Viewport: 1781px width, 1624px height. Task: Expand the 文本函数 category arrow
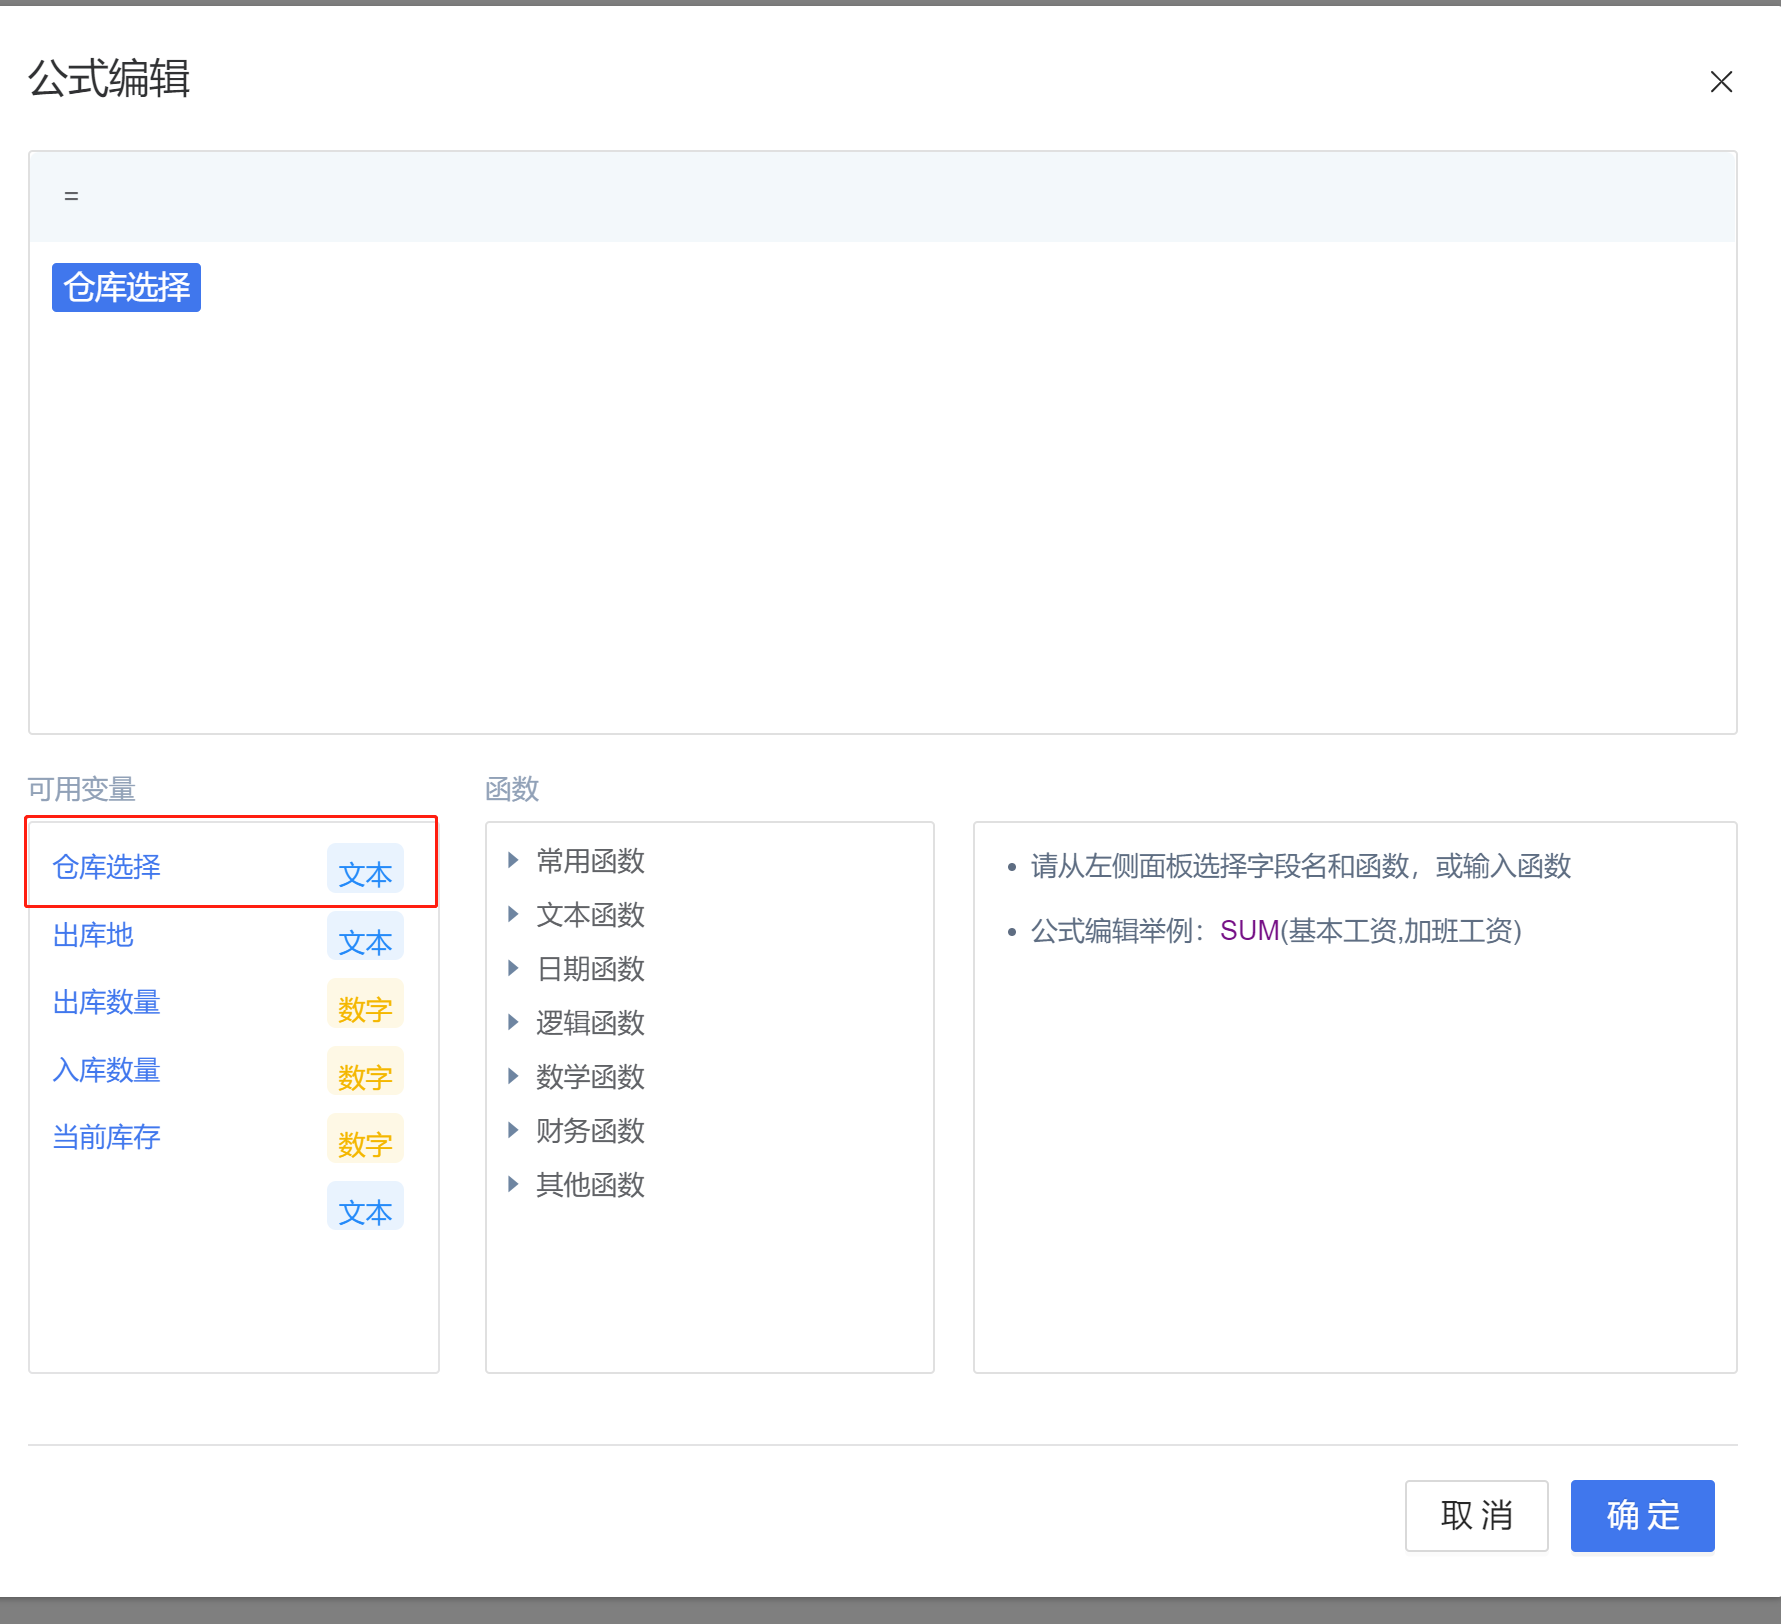click(x=513, y=914)
